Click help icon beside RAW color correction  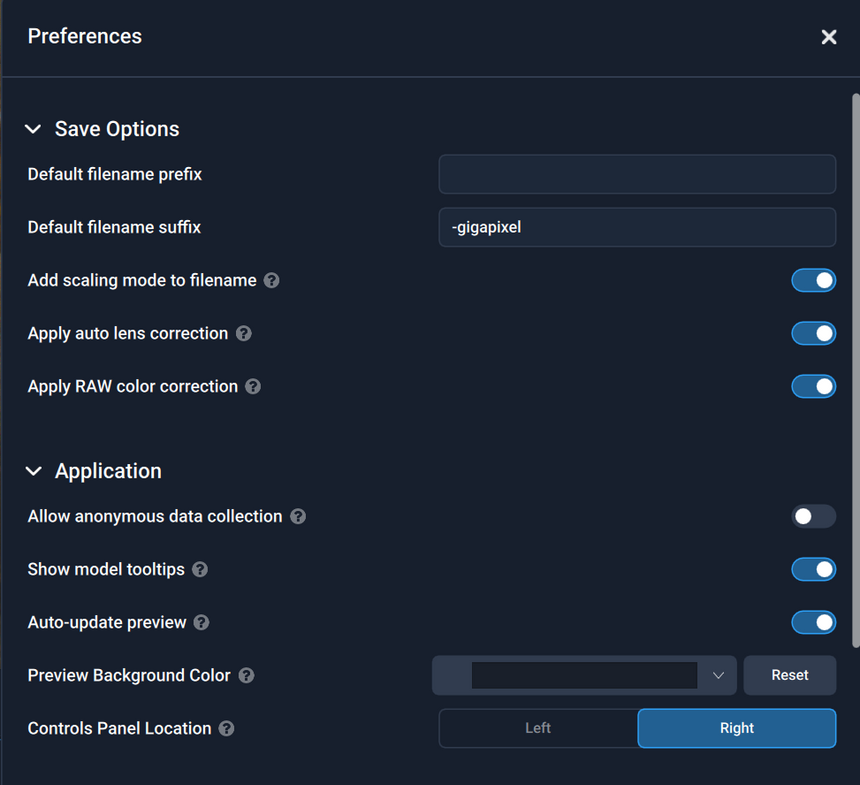(253, 387)
